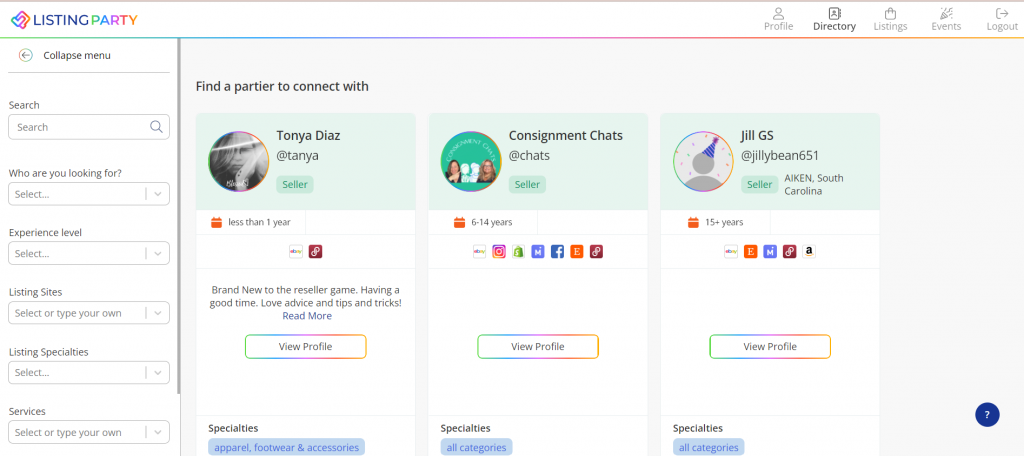Screen dimensions: 1024x456
Task: Click the Etsy icon on Jill GS card
Action: pos(750,252)
